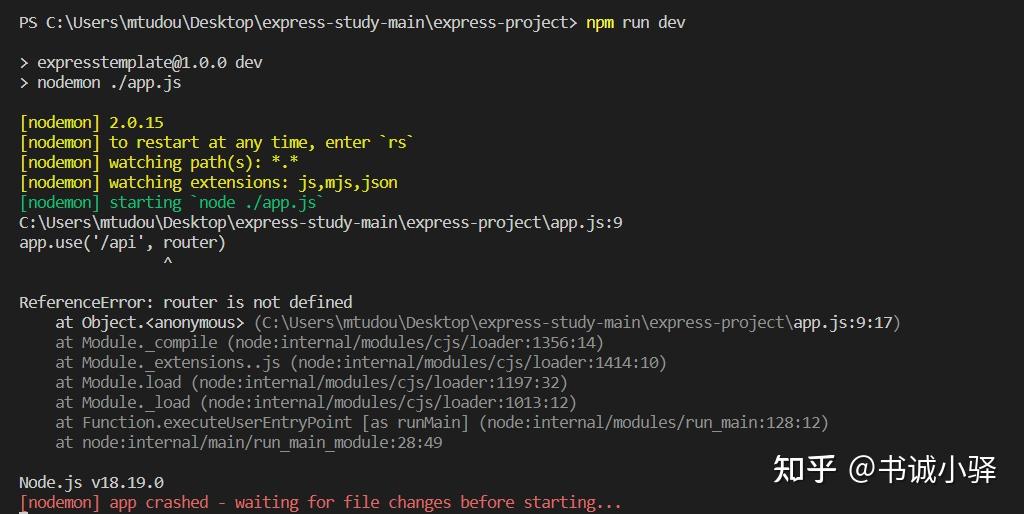Click the 'at Object.<anonymous>' stack frame text
The image size is (1024, 514).
(150, 323)
